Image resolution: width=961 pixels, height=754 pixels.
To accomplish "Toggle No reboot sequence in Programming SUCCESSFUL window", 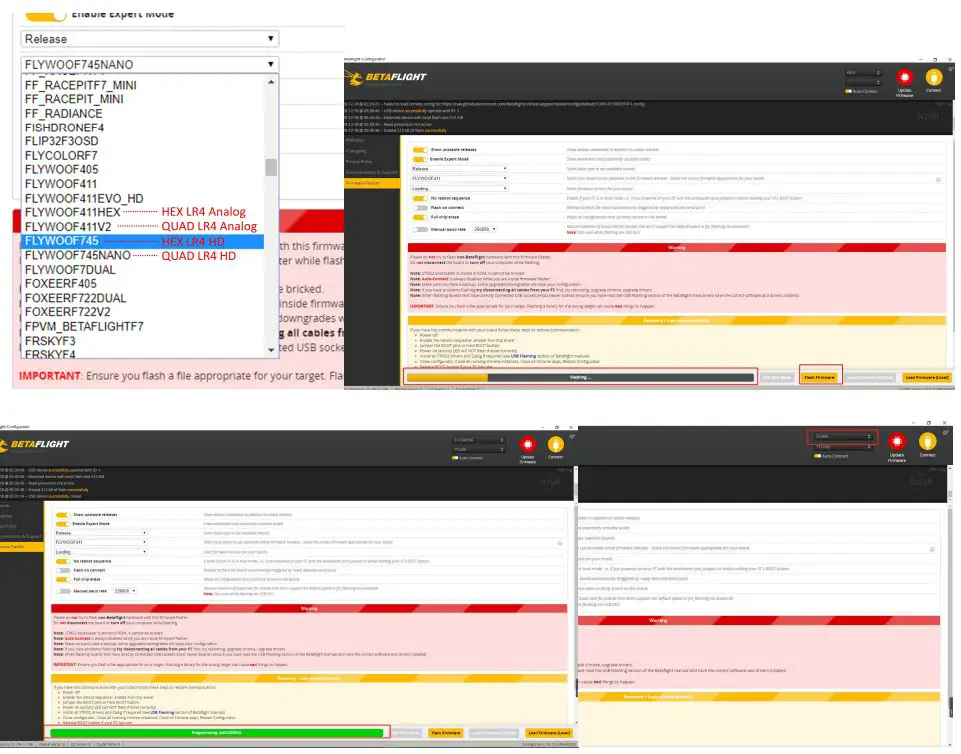I will tap(63, 561).
